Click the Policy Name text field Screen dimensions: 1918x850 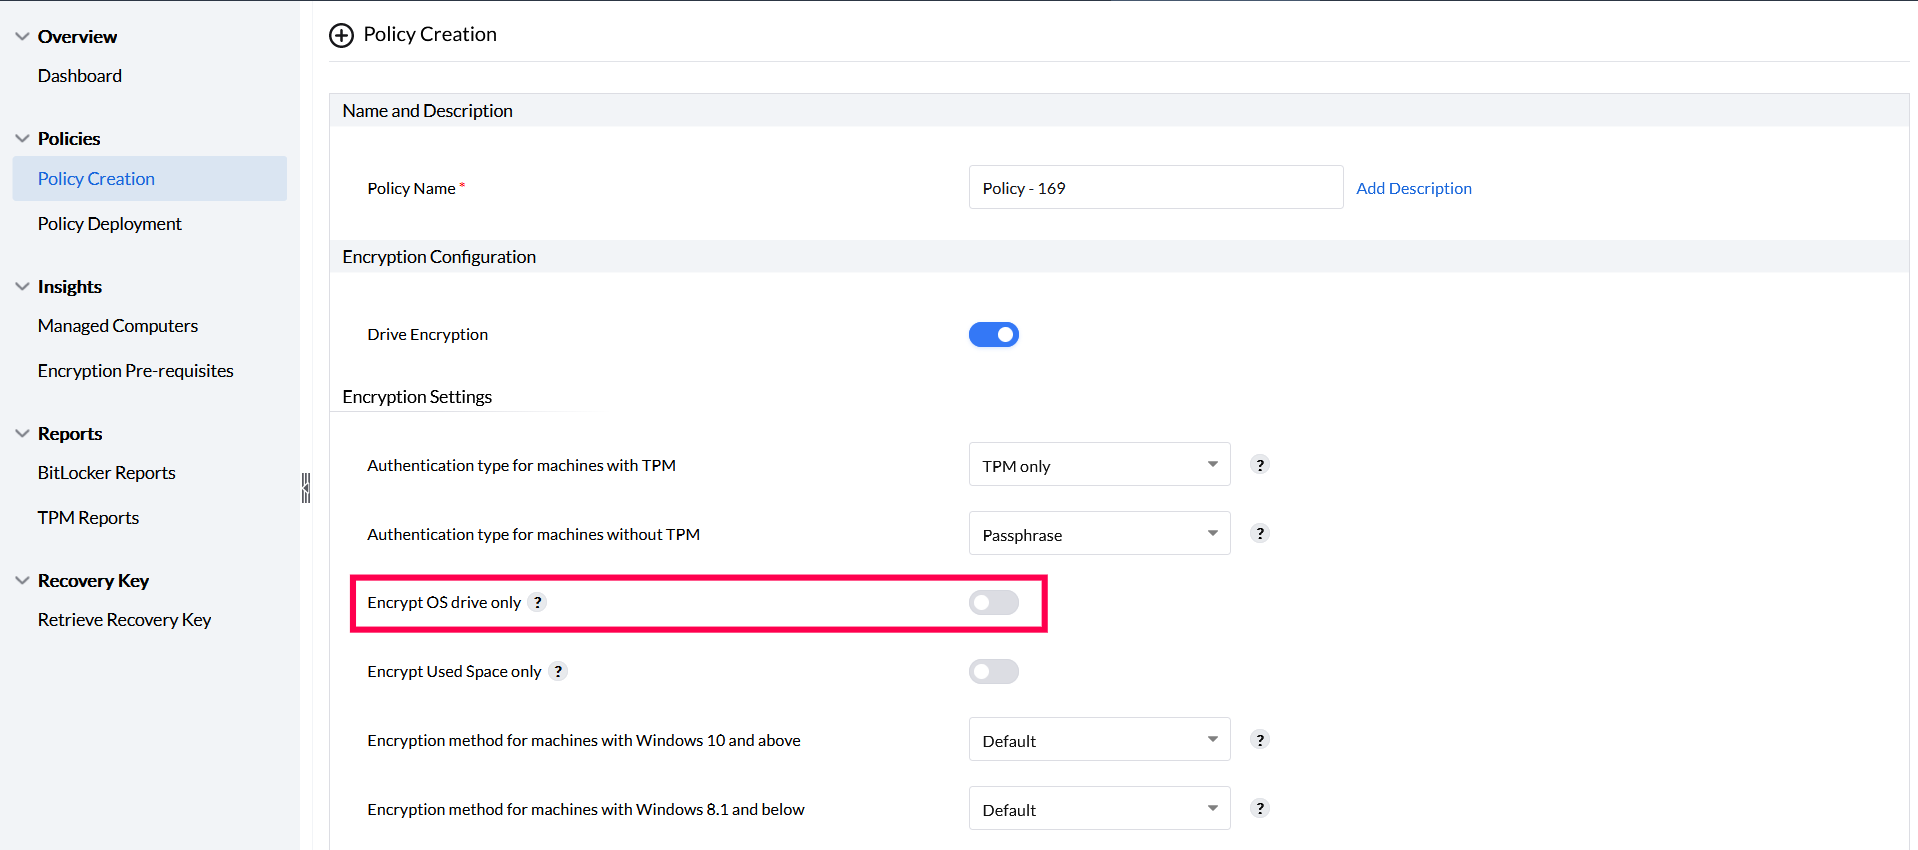(x=1155, y=188)
